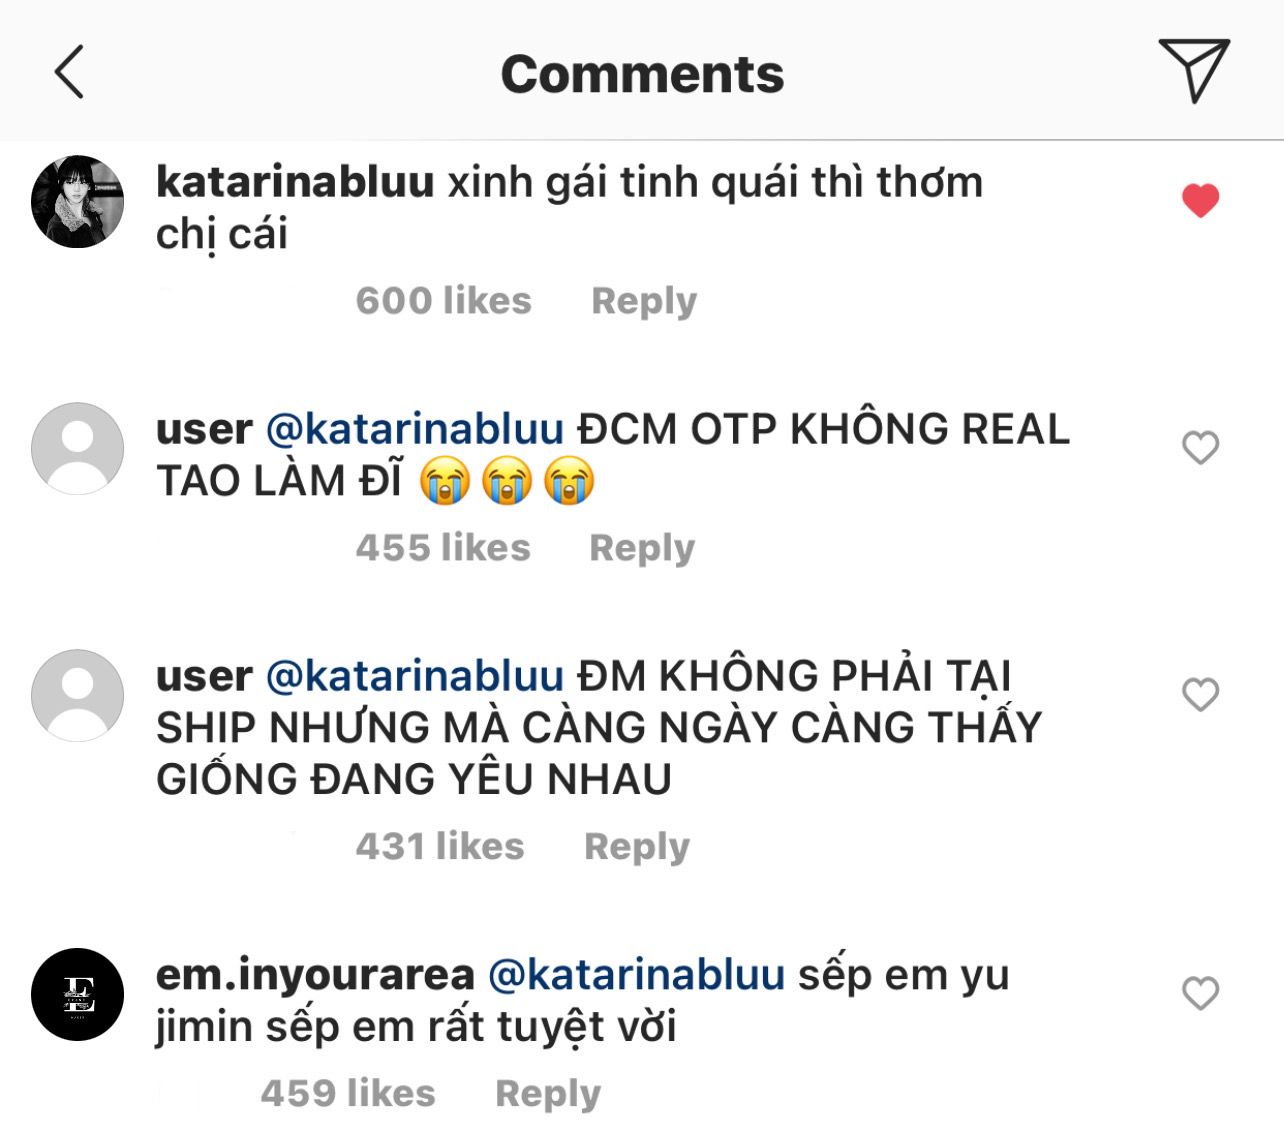
Task: Reply to the 431-likes comment
Action: 637,847
